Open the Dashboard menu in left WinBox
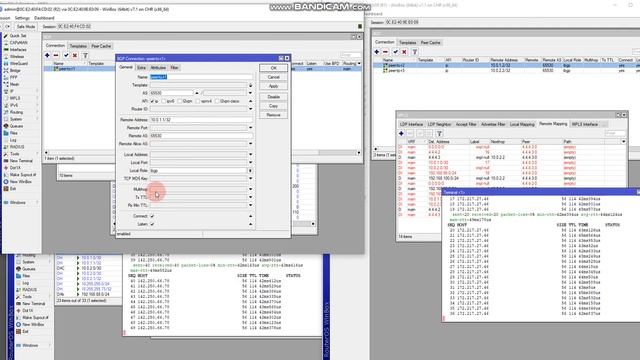Screen dimensions: 640x360 pos(44,18)
